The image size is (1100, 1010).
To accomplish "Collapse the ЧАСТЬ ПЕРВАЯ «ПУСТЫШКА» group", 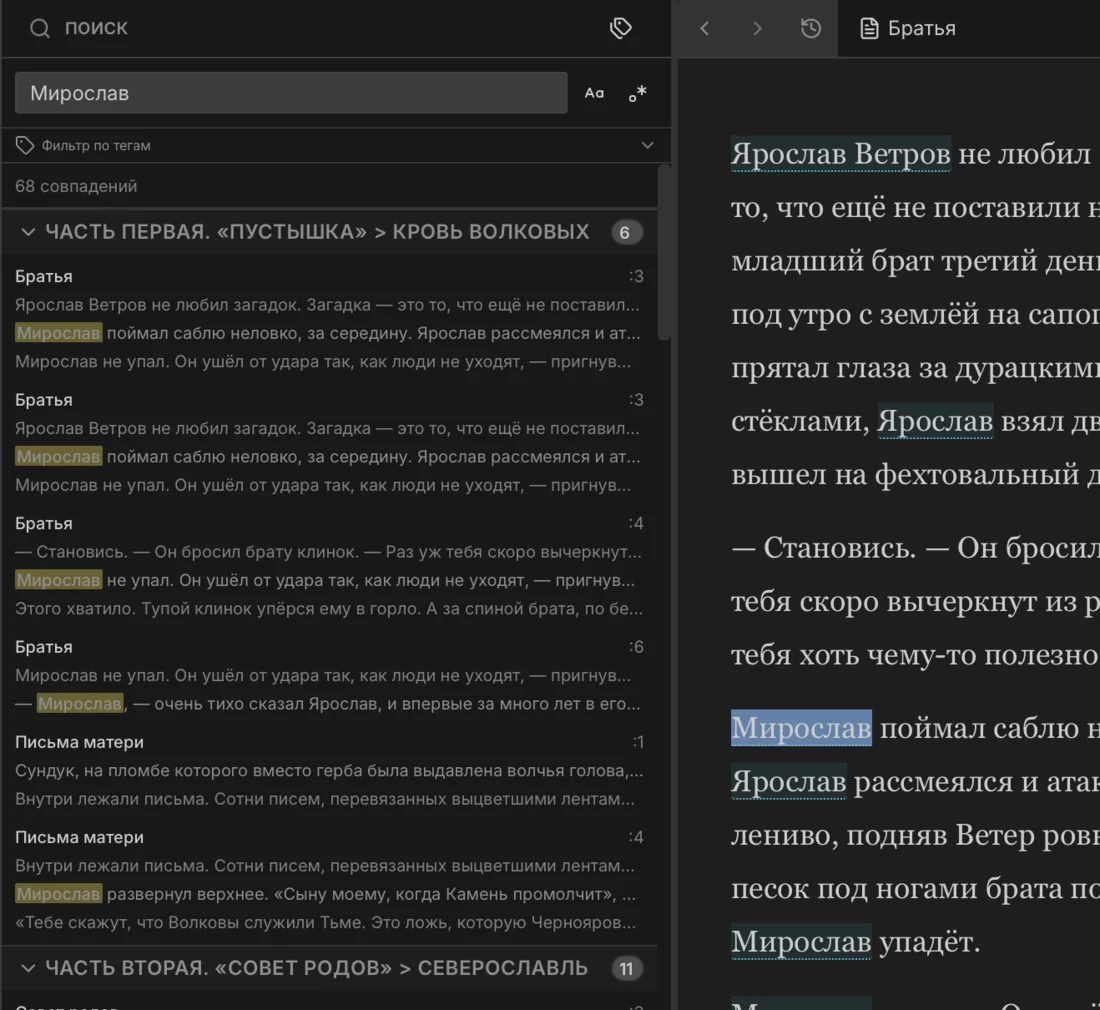I will [x=28, y=231].
